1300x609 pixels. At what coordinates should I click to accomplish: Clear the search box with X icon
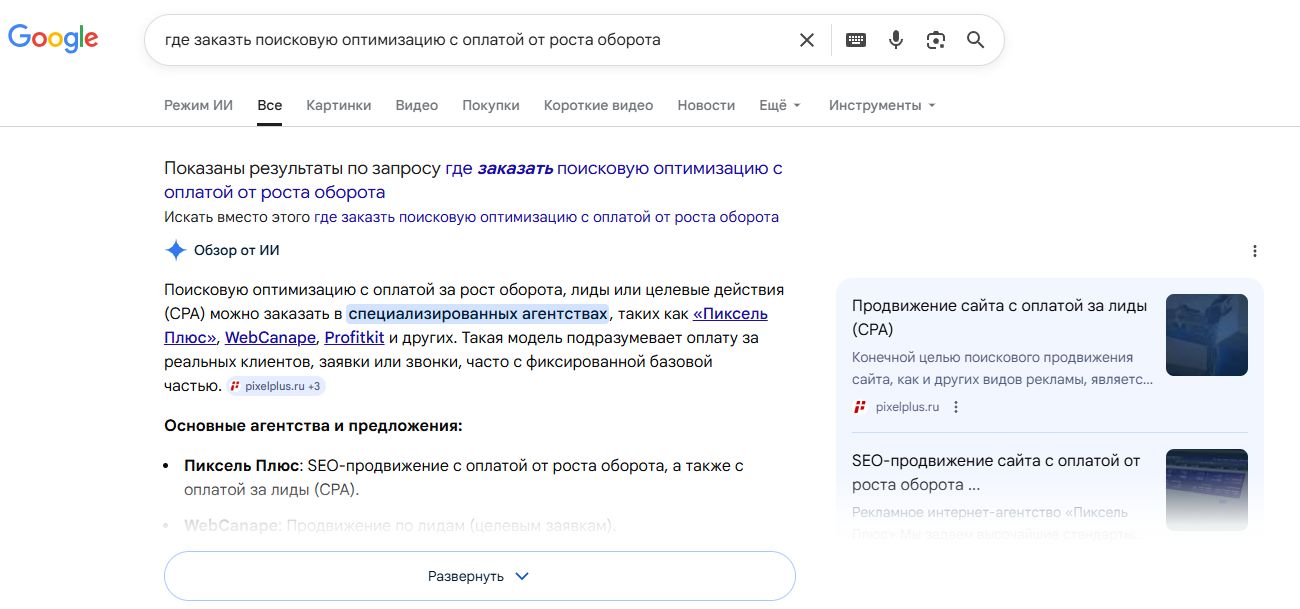click(806, 40)
